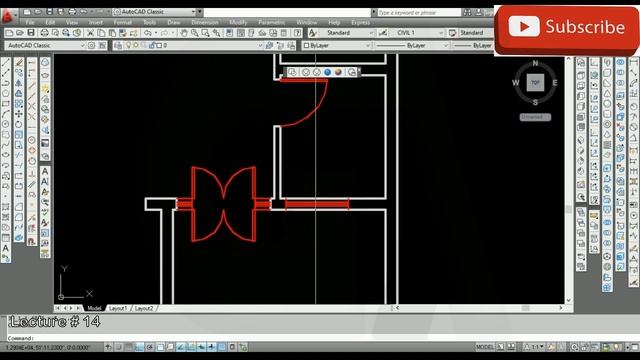
Task: Open the Format menu
Action: pyautogui.click(x=122, y=22)
